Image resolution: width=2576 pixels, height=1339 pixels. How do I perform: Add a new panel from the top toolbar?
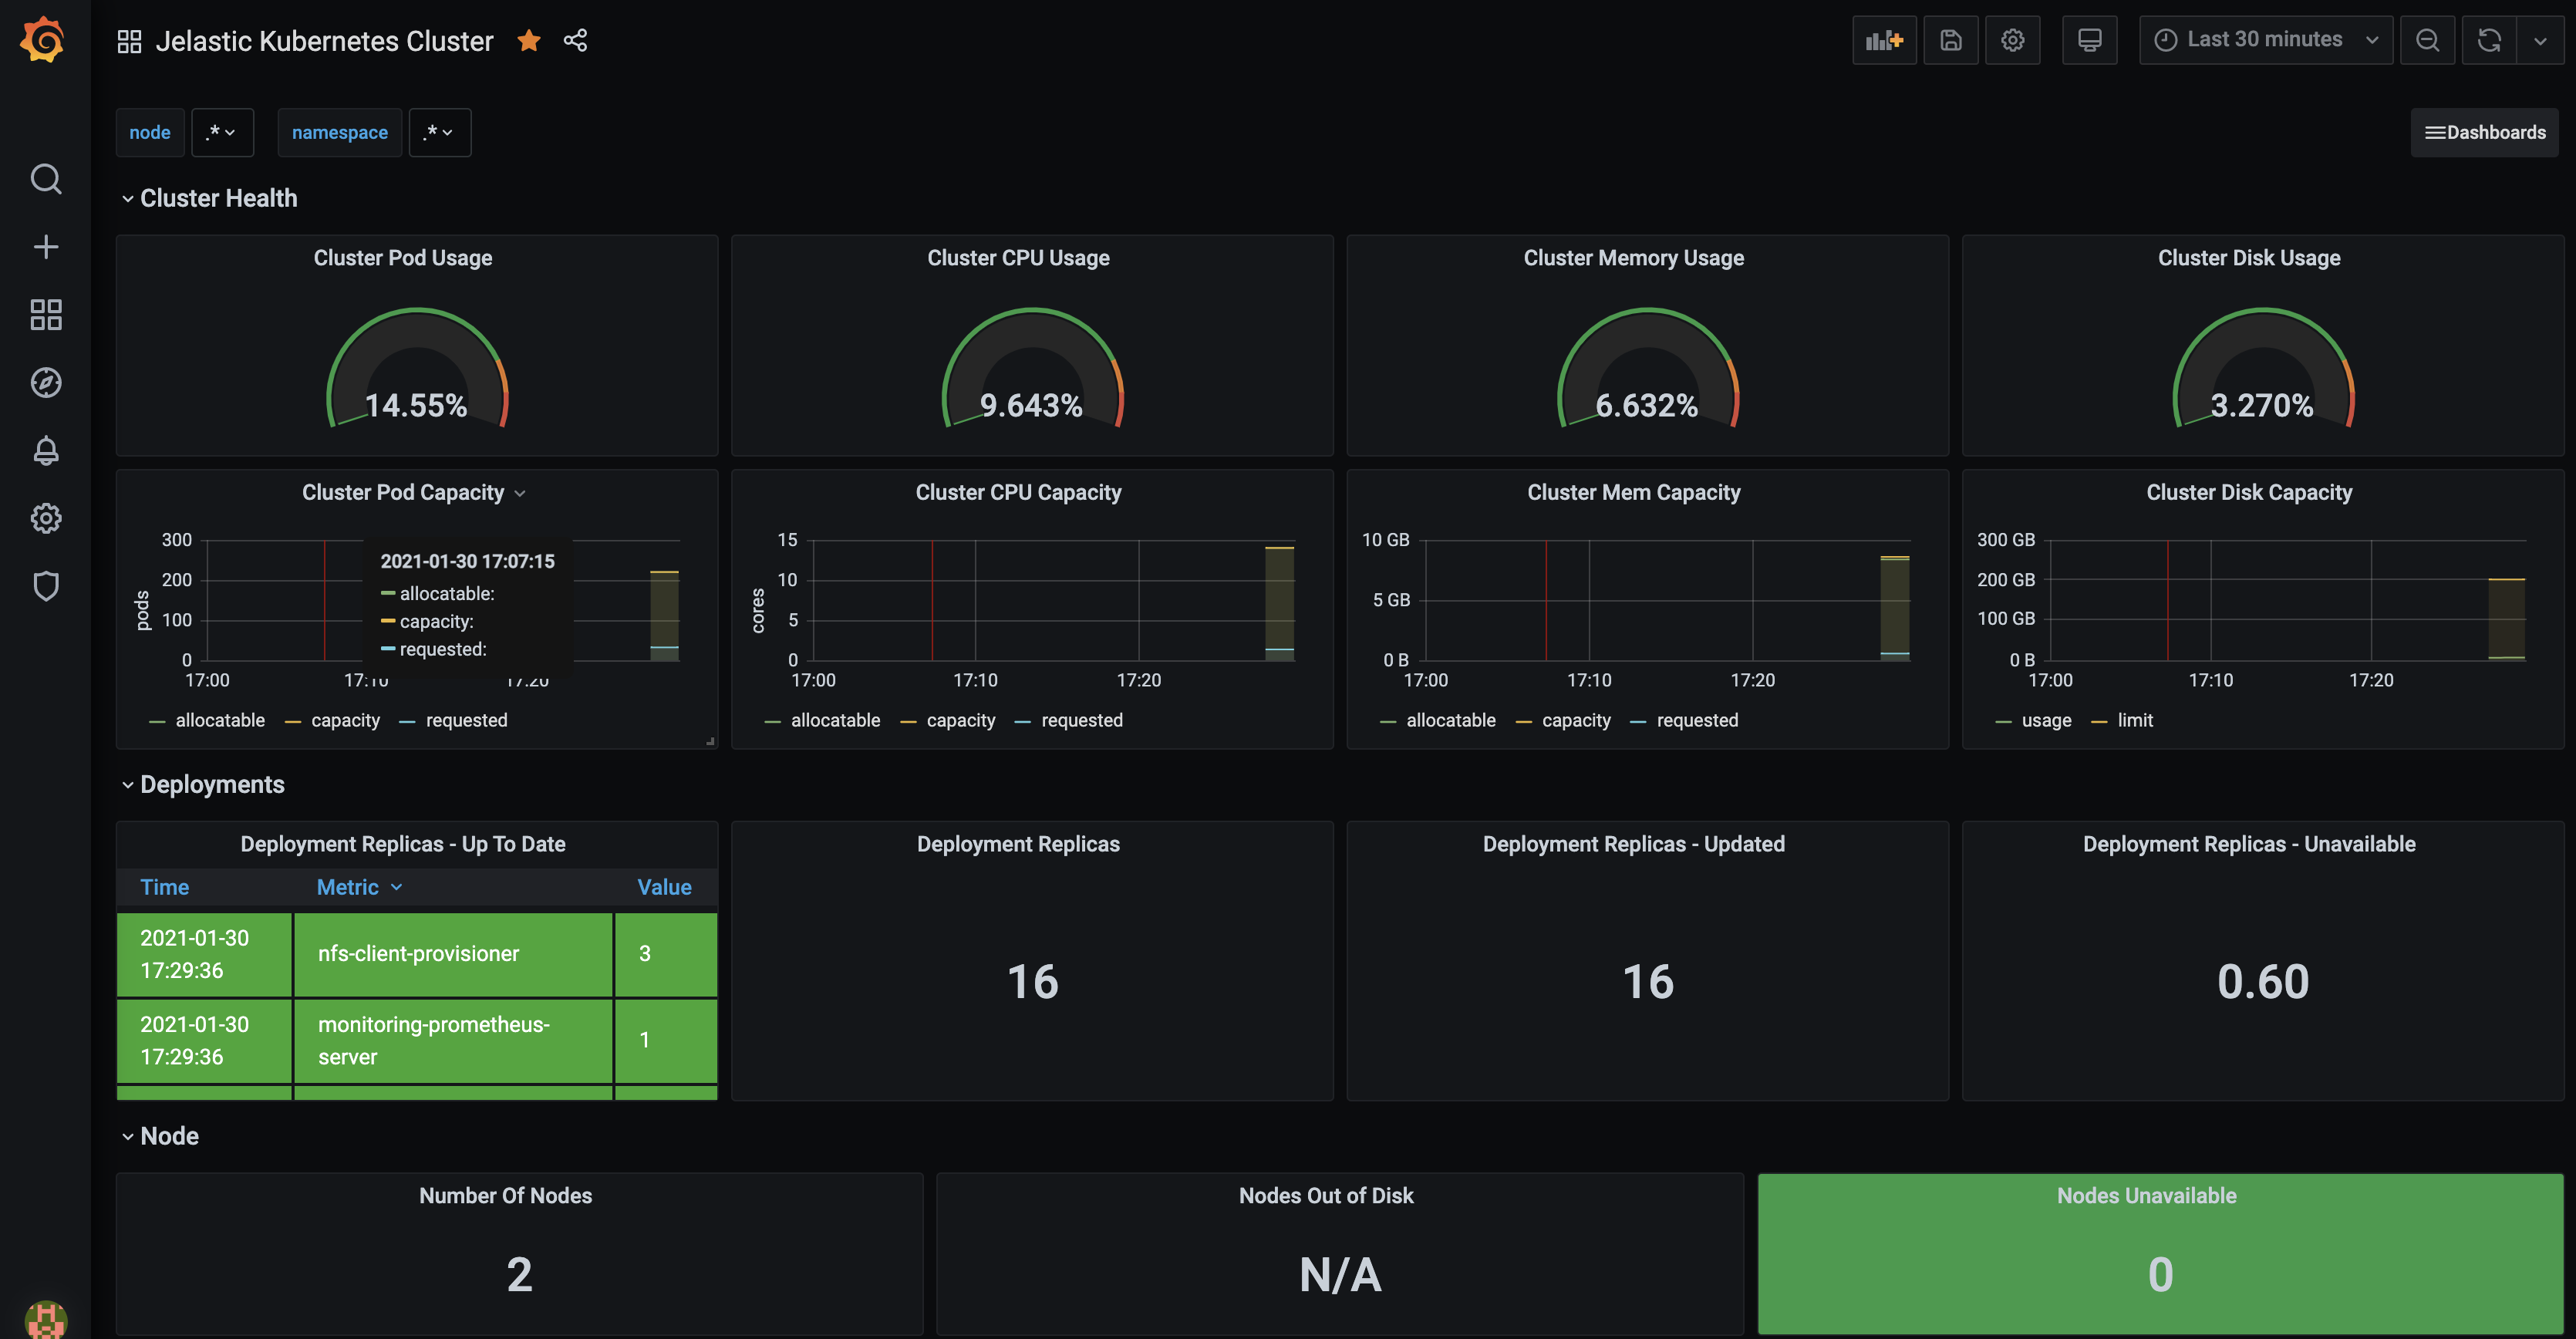(x=1884, y=40)
